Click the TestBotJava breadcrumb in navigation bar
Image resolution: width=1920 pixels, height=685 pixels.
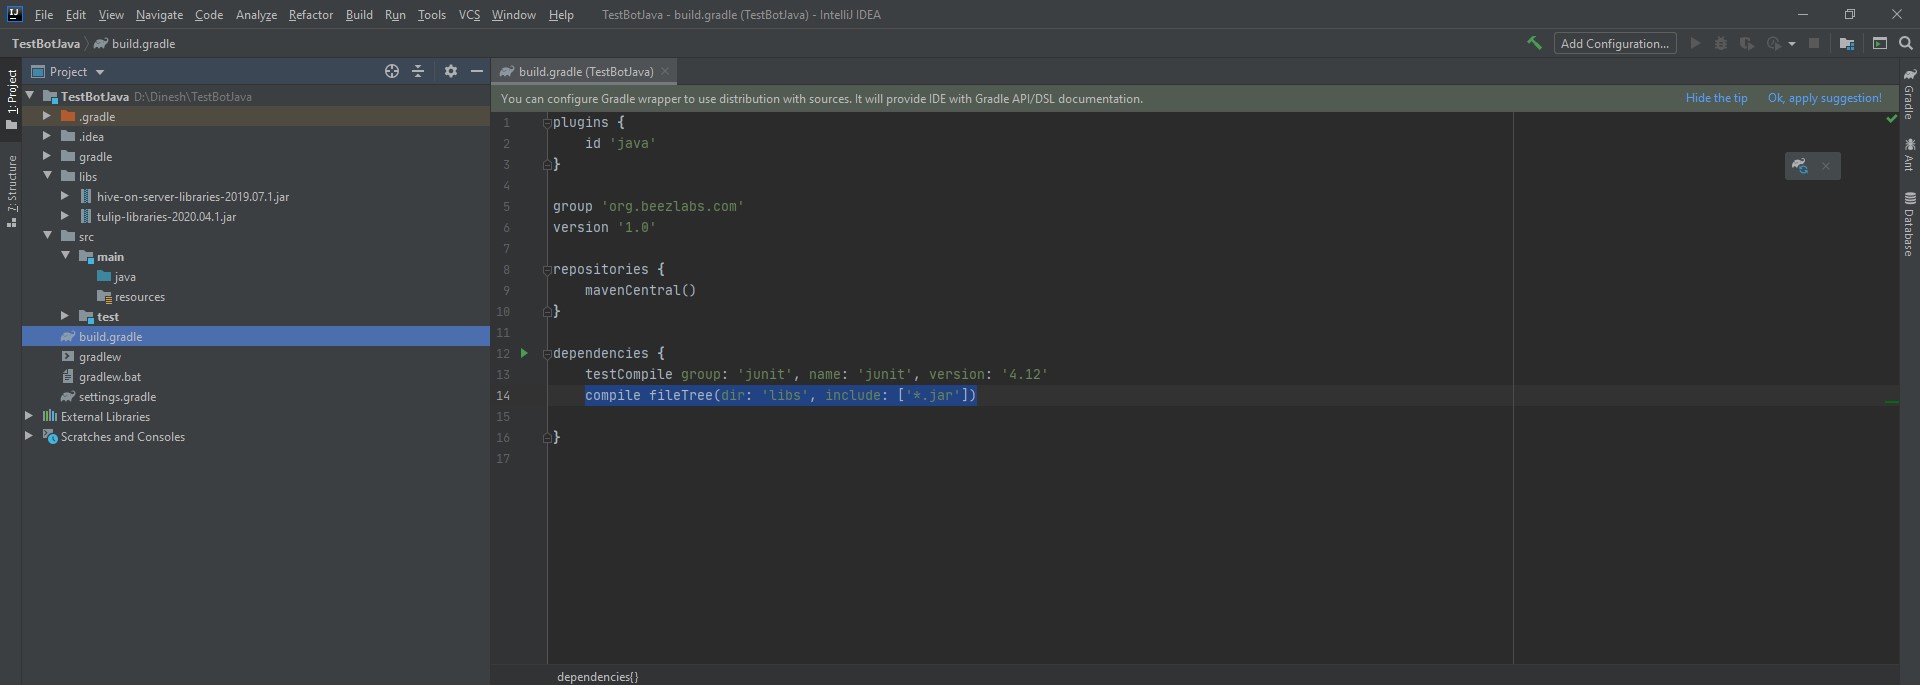45,43
